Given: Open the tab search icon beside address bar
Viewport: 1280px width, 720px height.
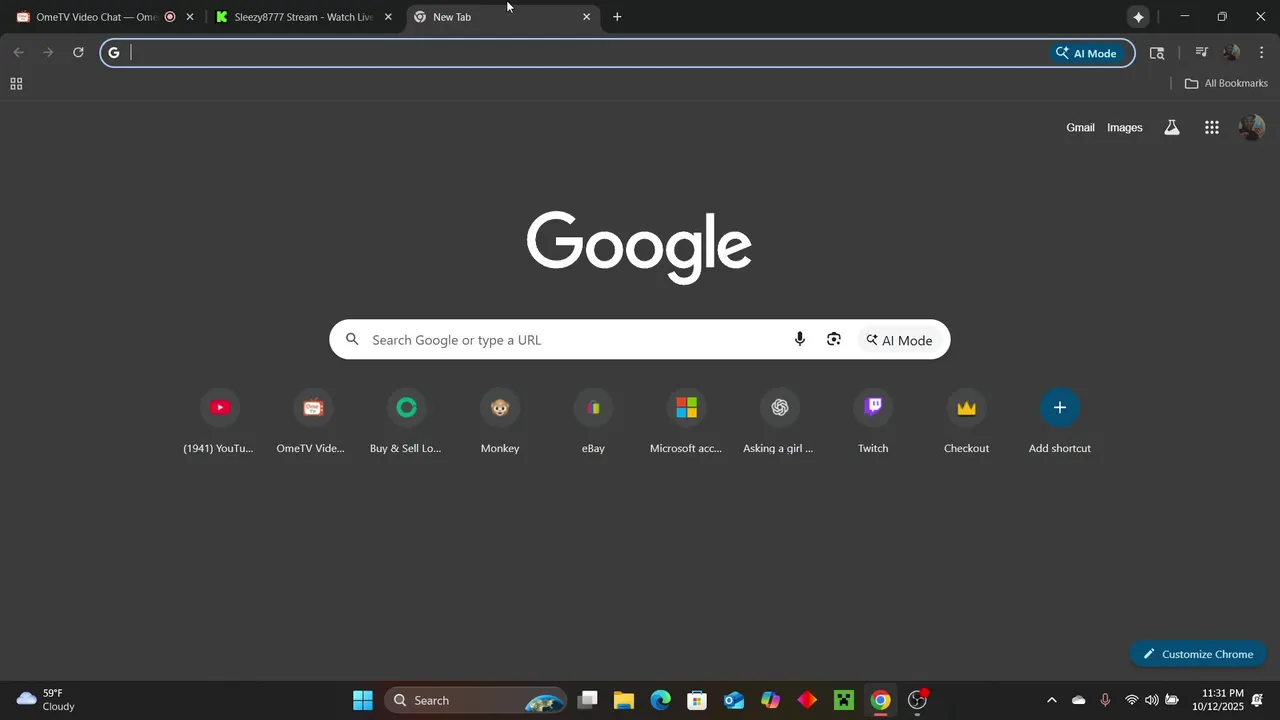Looking at the screenshot, I should 1157,53.
